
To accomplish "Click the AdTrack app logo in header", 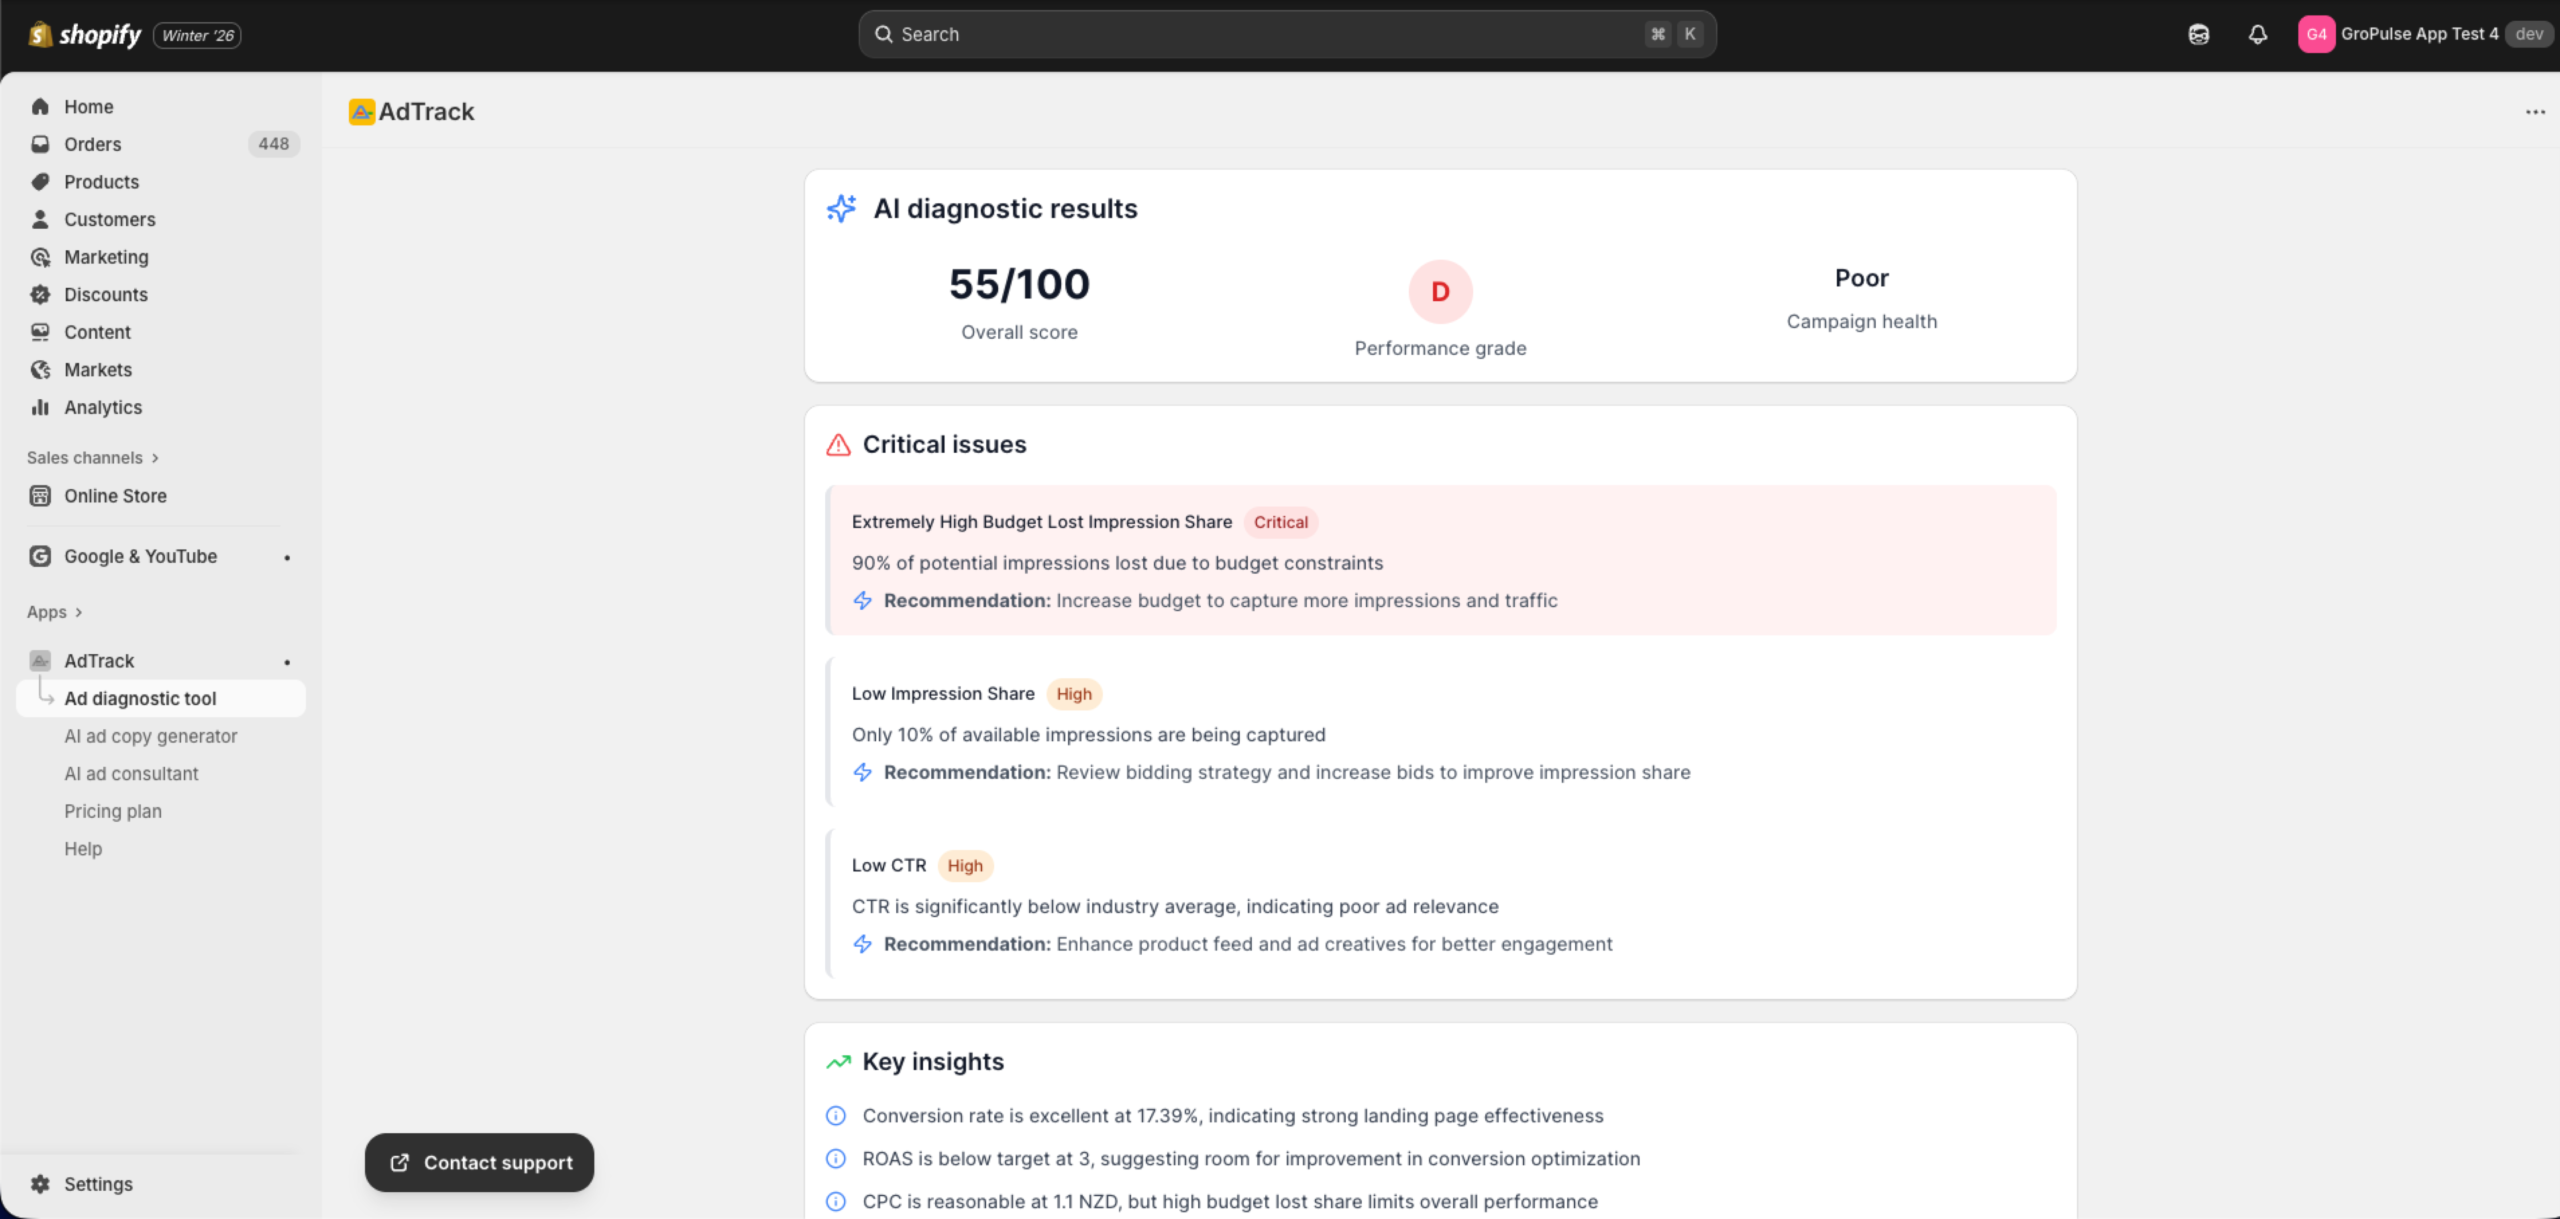I will click(361, 111).
